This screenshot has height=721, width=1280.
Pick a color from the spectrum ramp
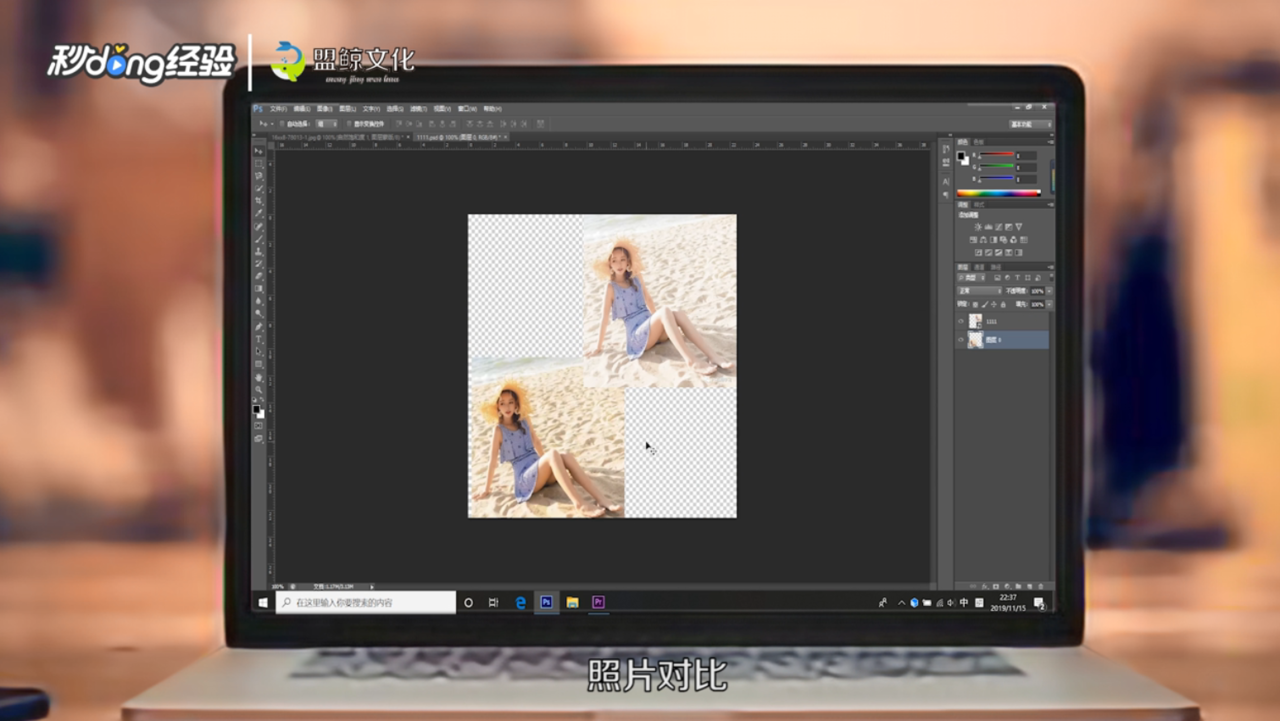coord(999,193)
